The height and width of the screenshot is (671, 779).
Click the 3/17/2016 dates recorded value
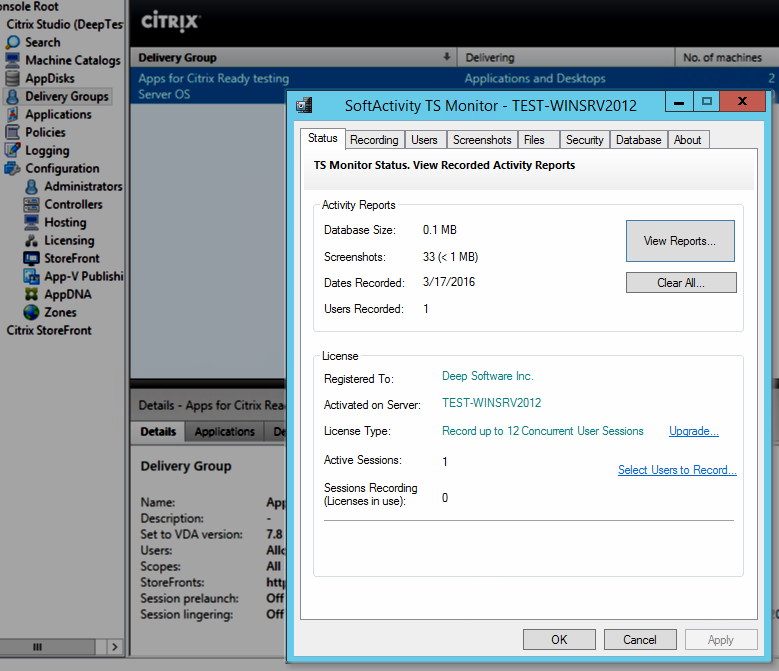point(449,282)
